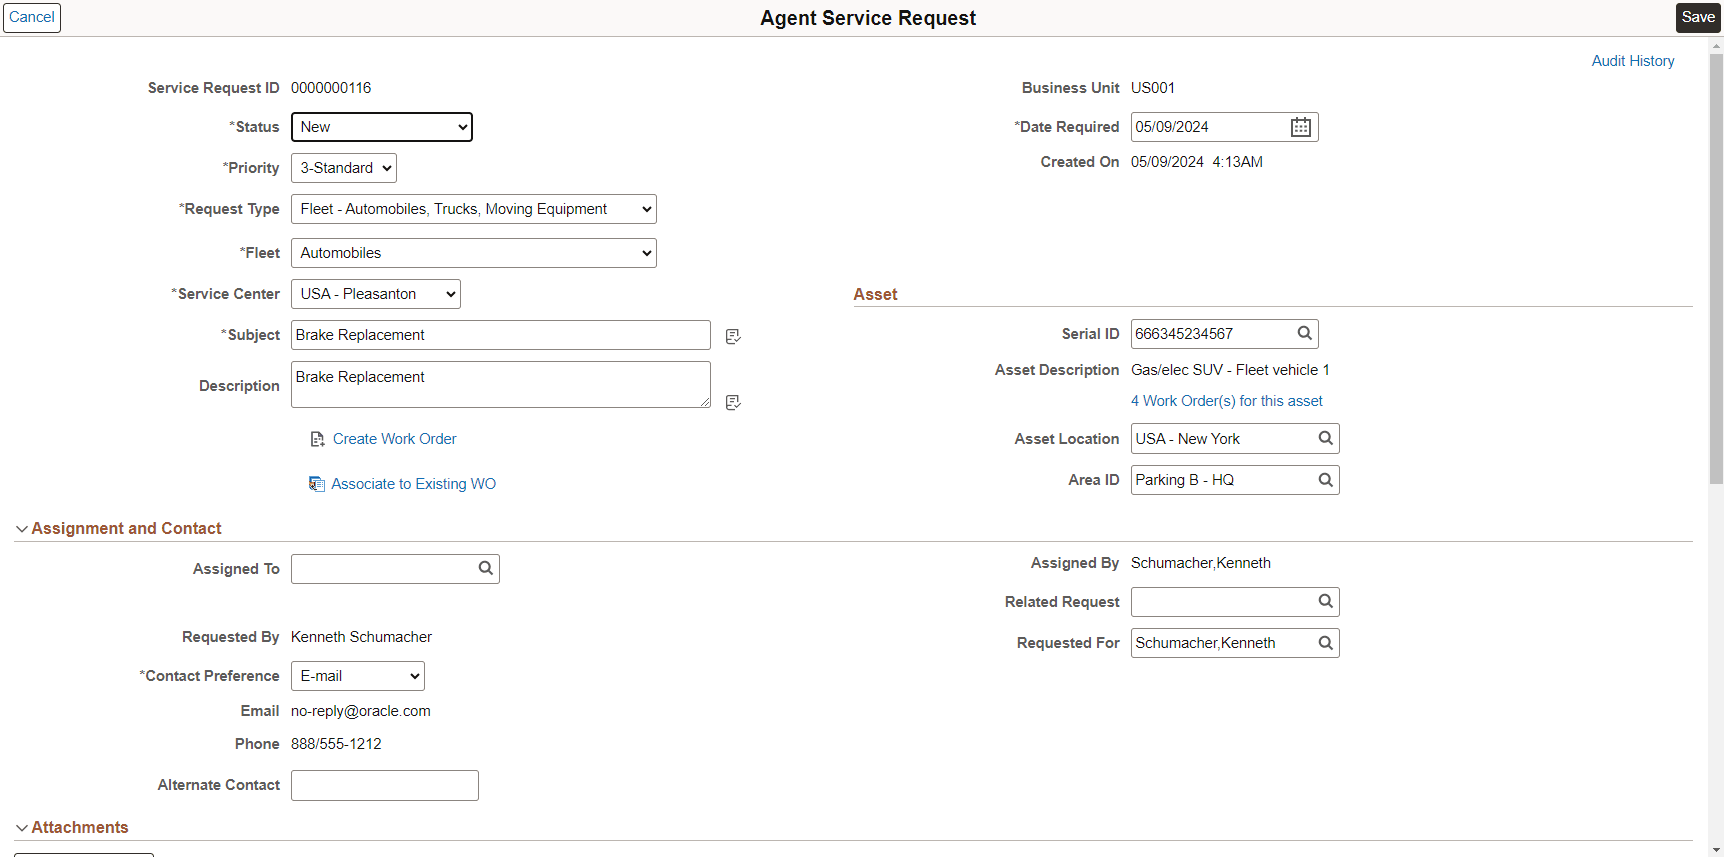
Task: Collapse the Assignment and Contact section
Action: 22,529
